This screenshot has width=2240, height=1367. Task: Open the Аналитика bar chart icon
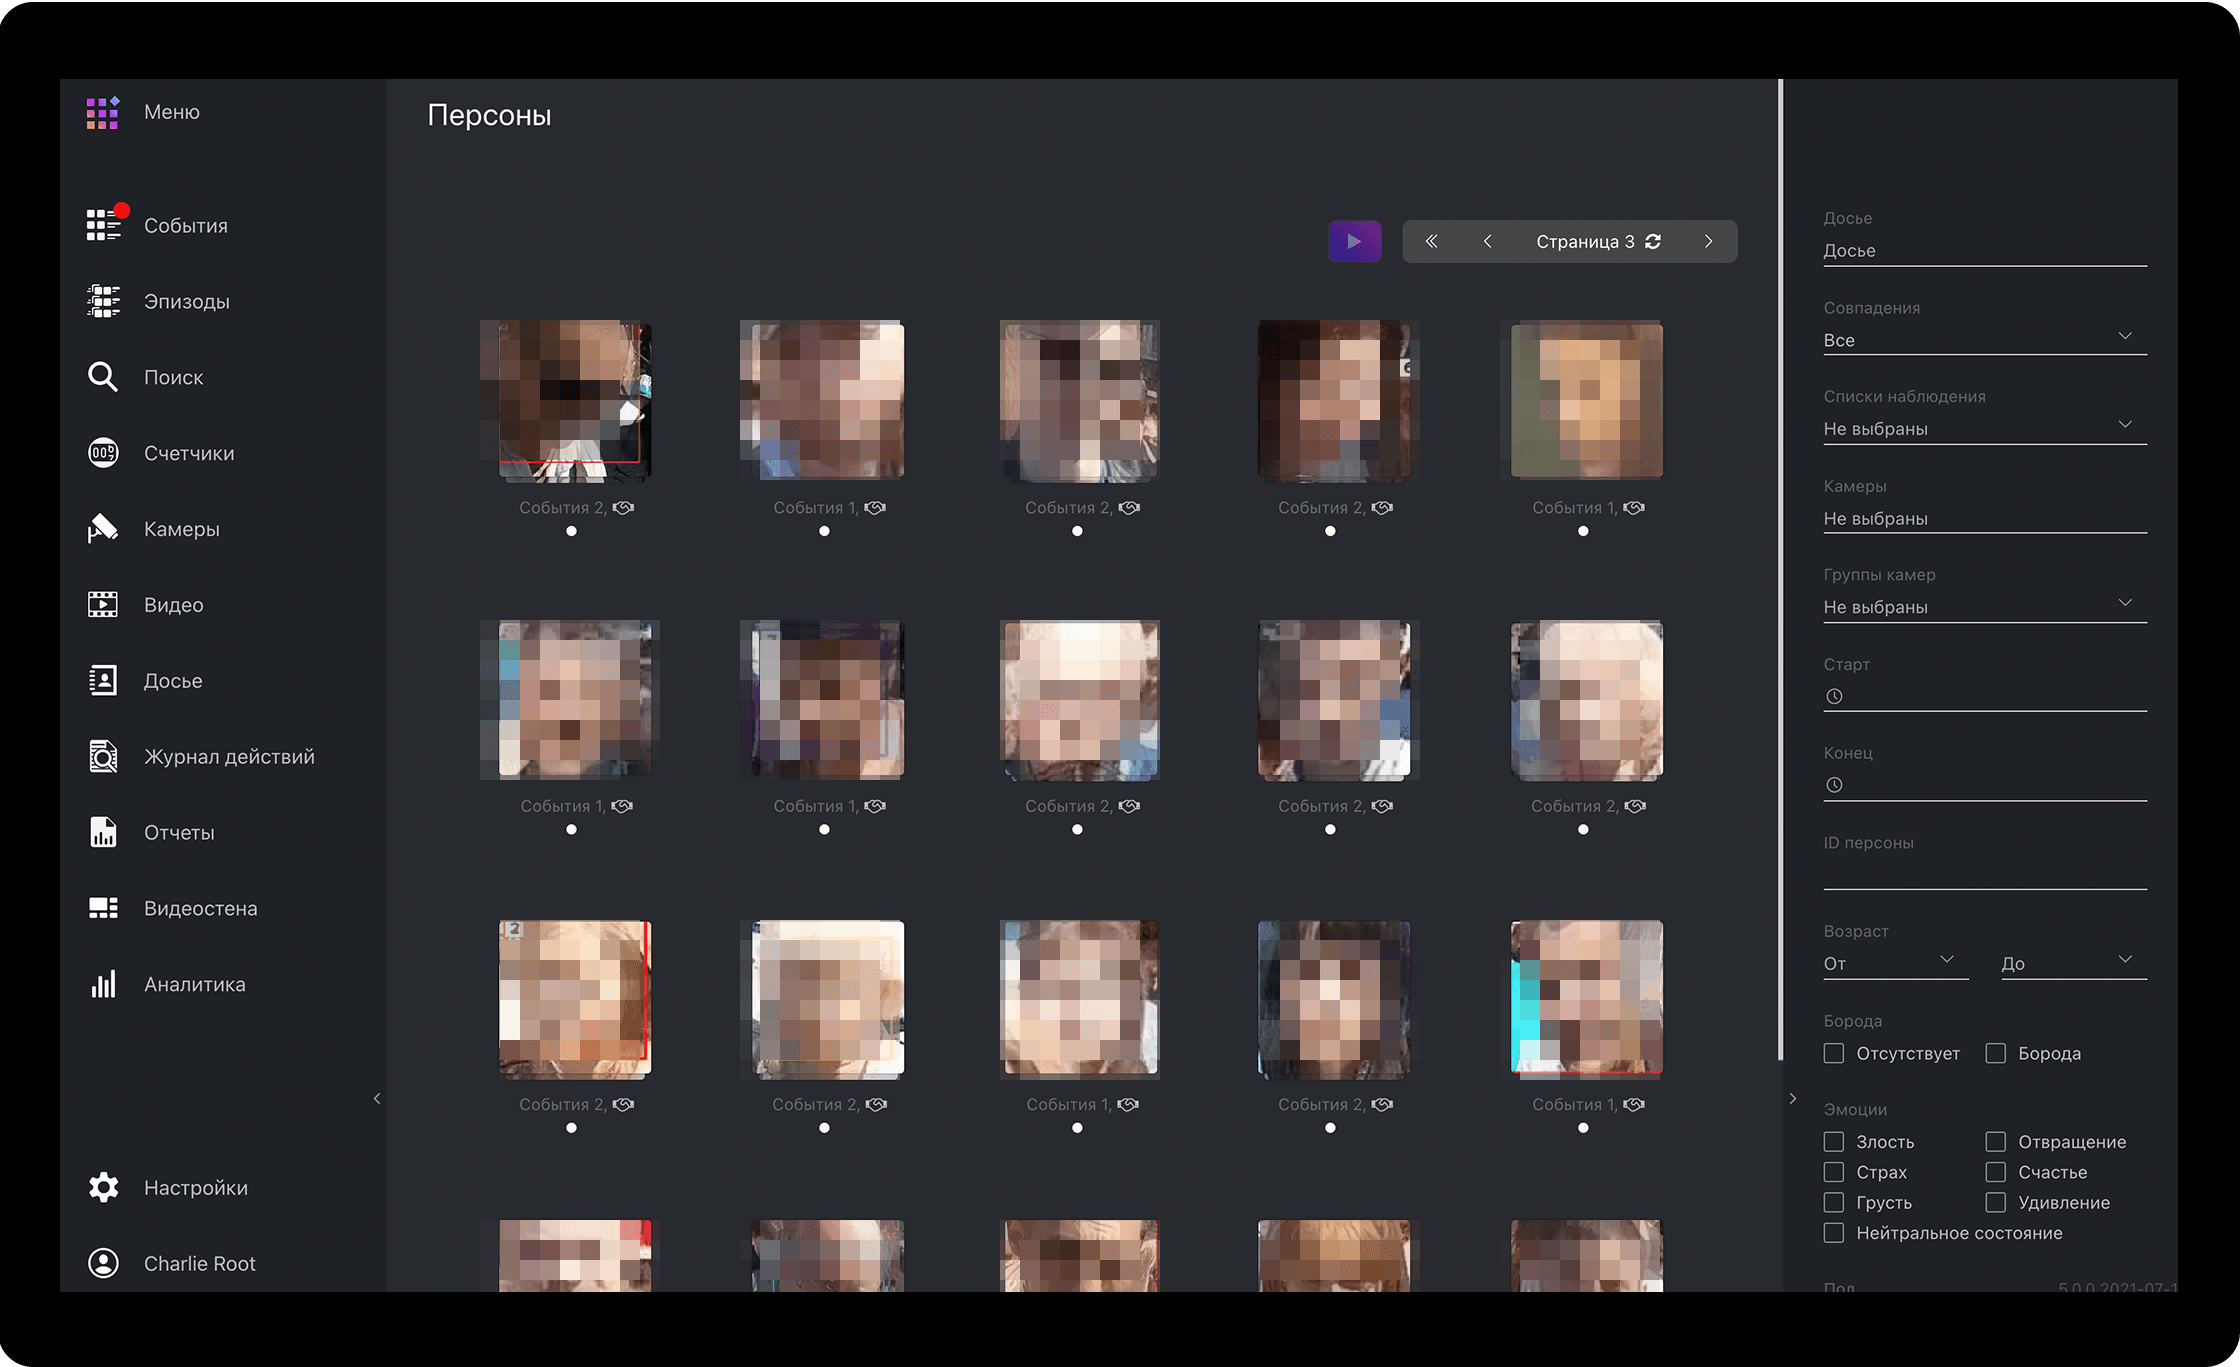pyautogui.click(x=103, y=984)
